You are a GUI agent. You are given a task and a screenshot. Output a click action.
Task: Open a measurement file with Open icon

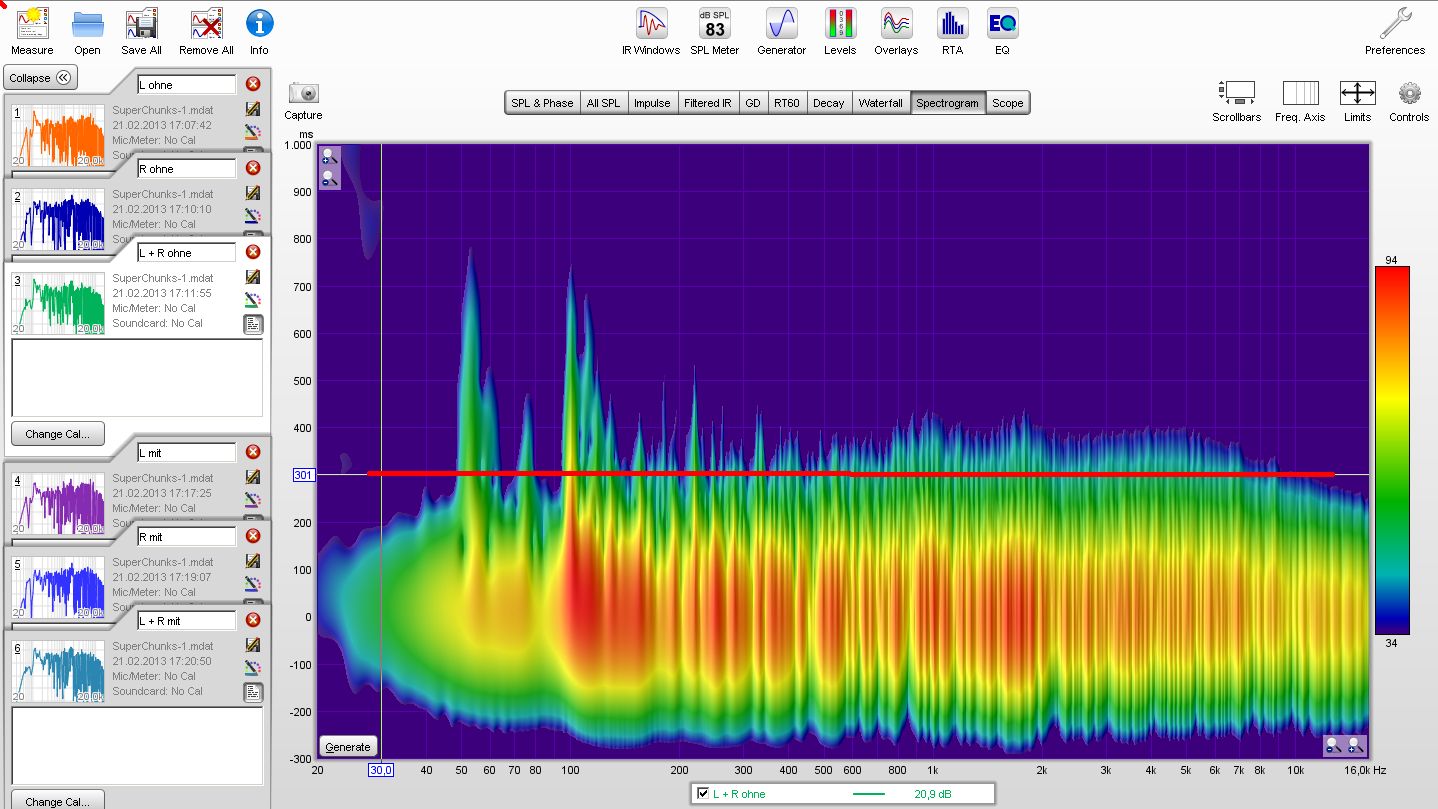tap(88, 30)
